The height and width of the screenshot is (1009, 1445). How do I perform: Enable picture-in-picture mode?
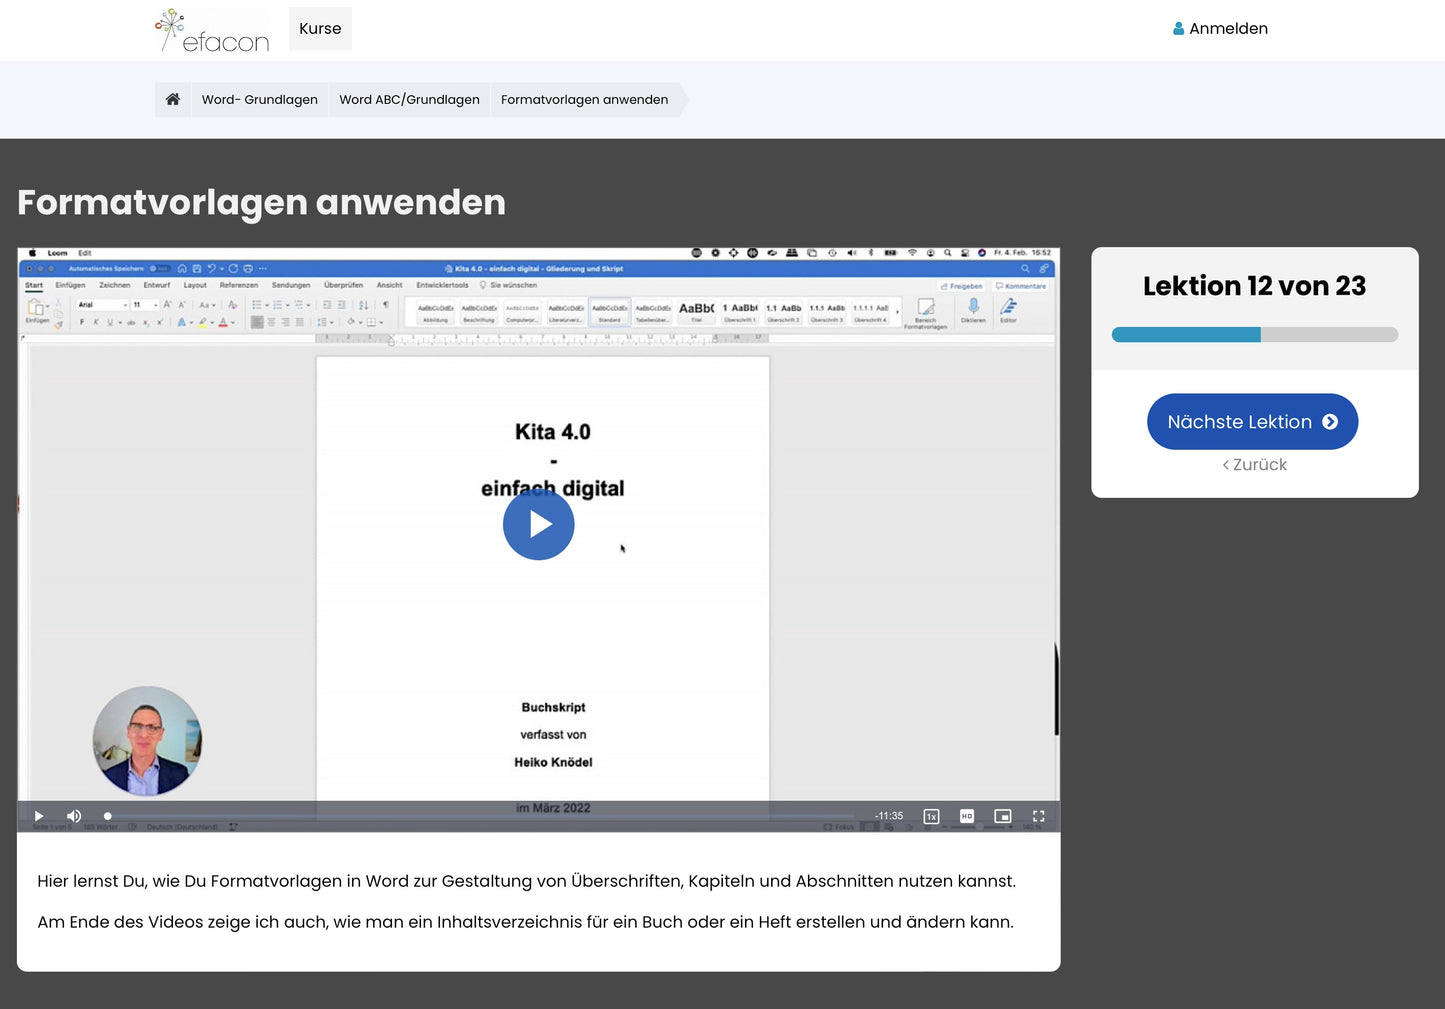tap(1003, 816)
